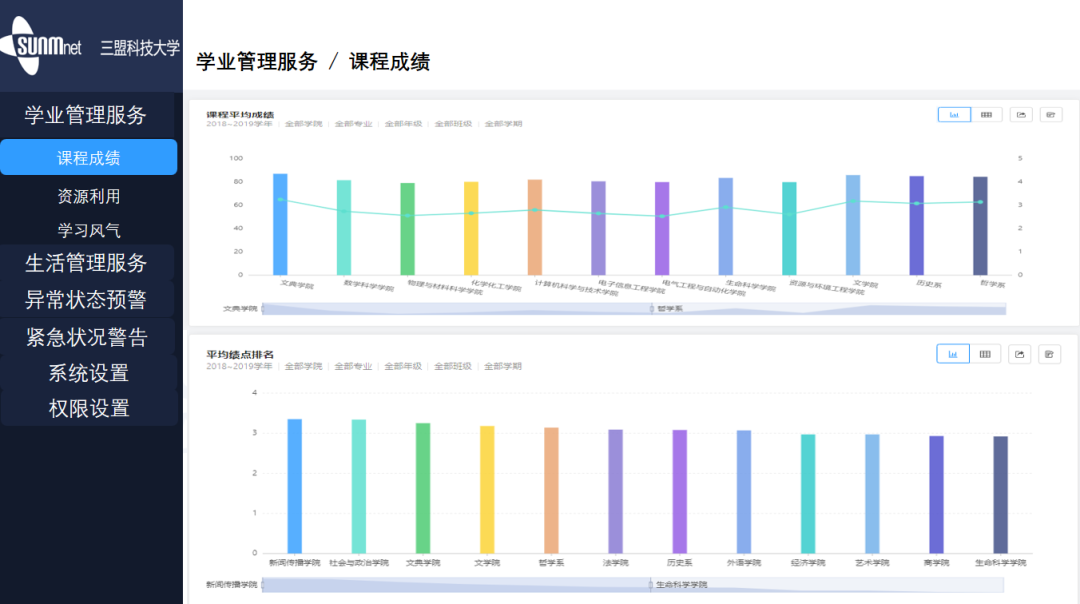Image resolution: width=1080 pixels, height=604 pixels.
Task: Open the export icon on 课程平均成绩 panel
Action: pos(1019,114)
